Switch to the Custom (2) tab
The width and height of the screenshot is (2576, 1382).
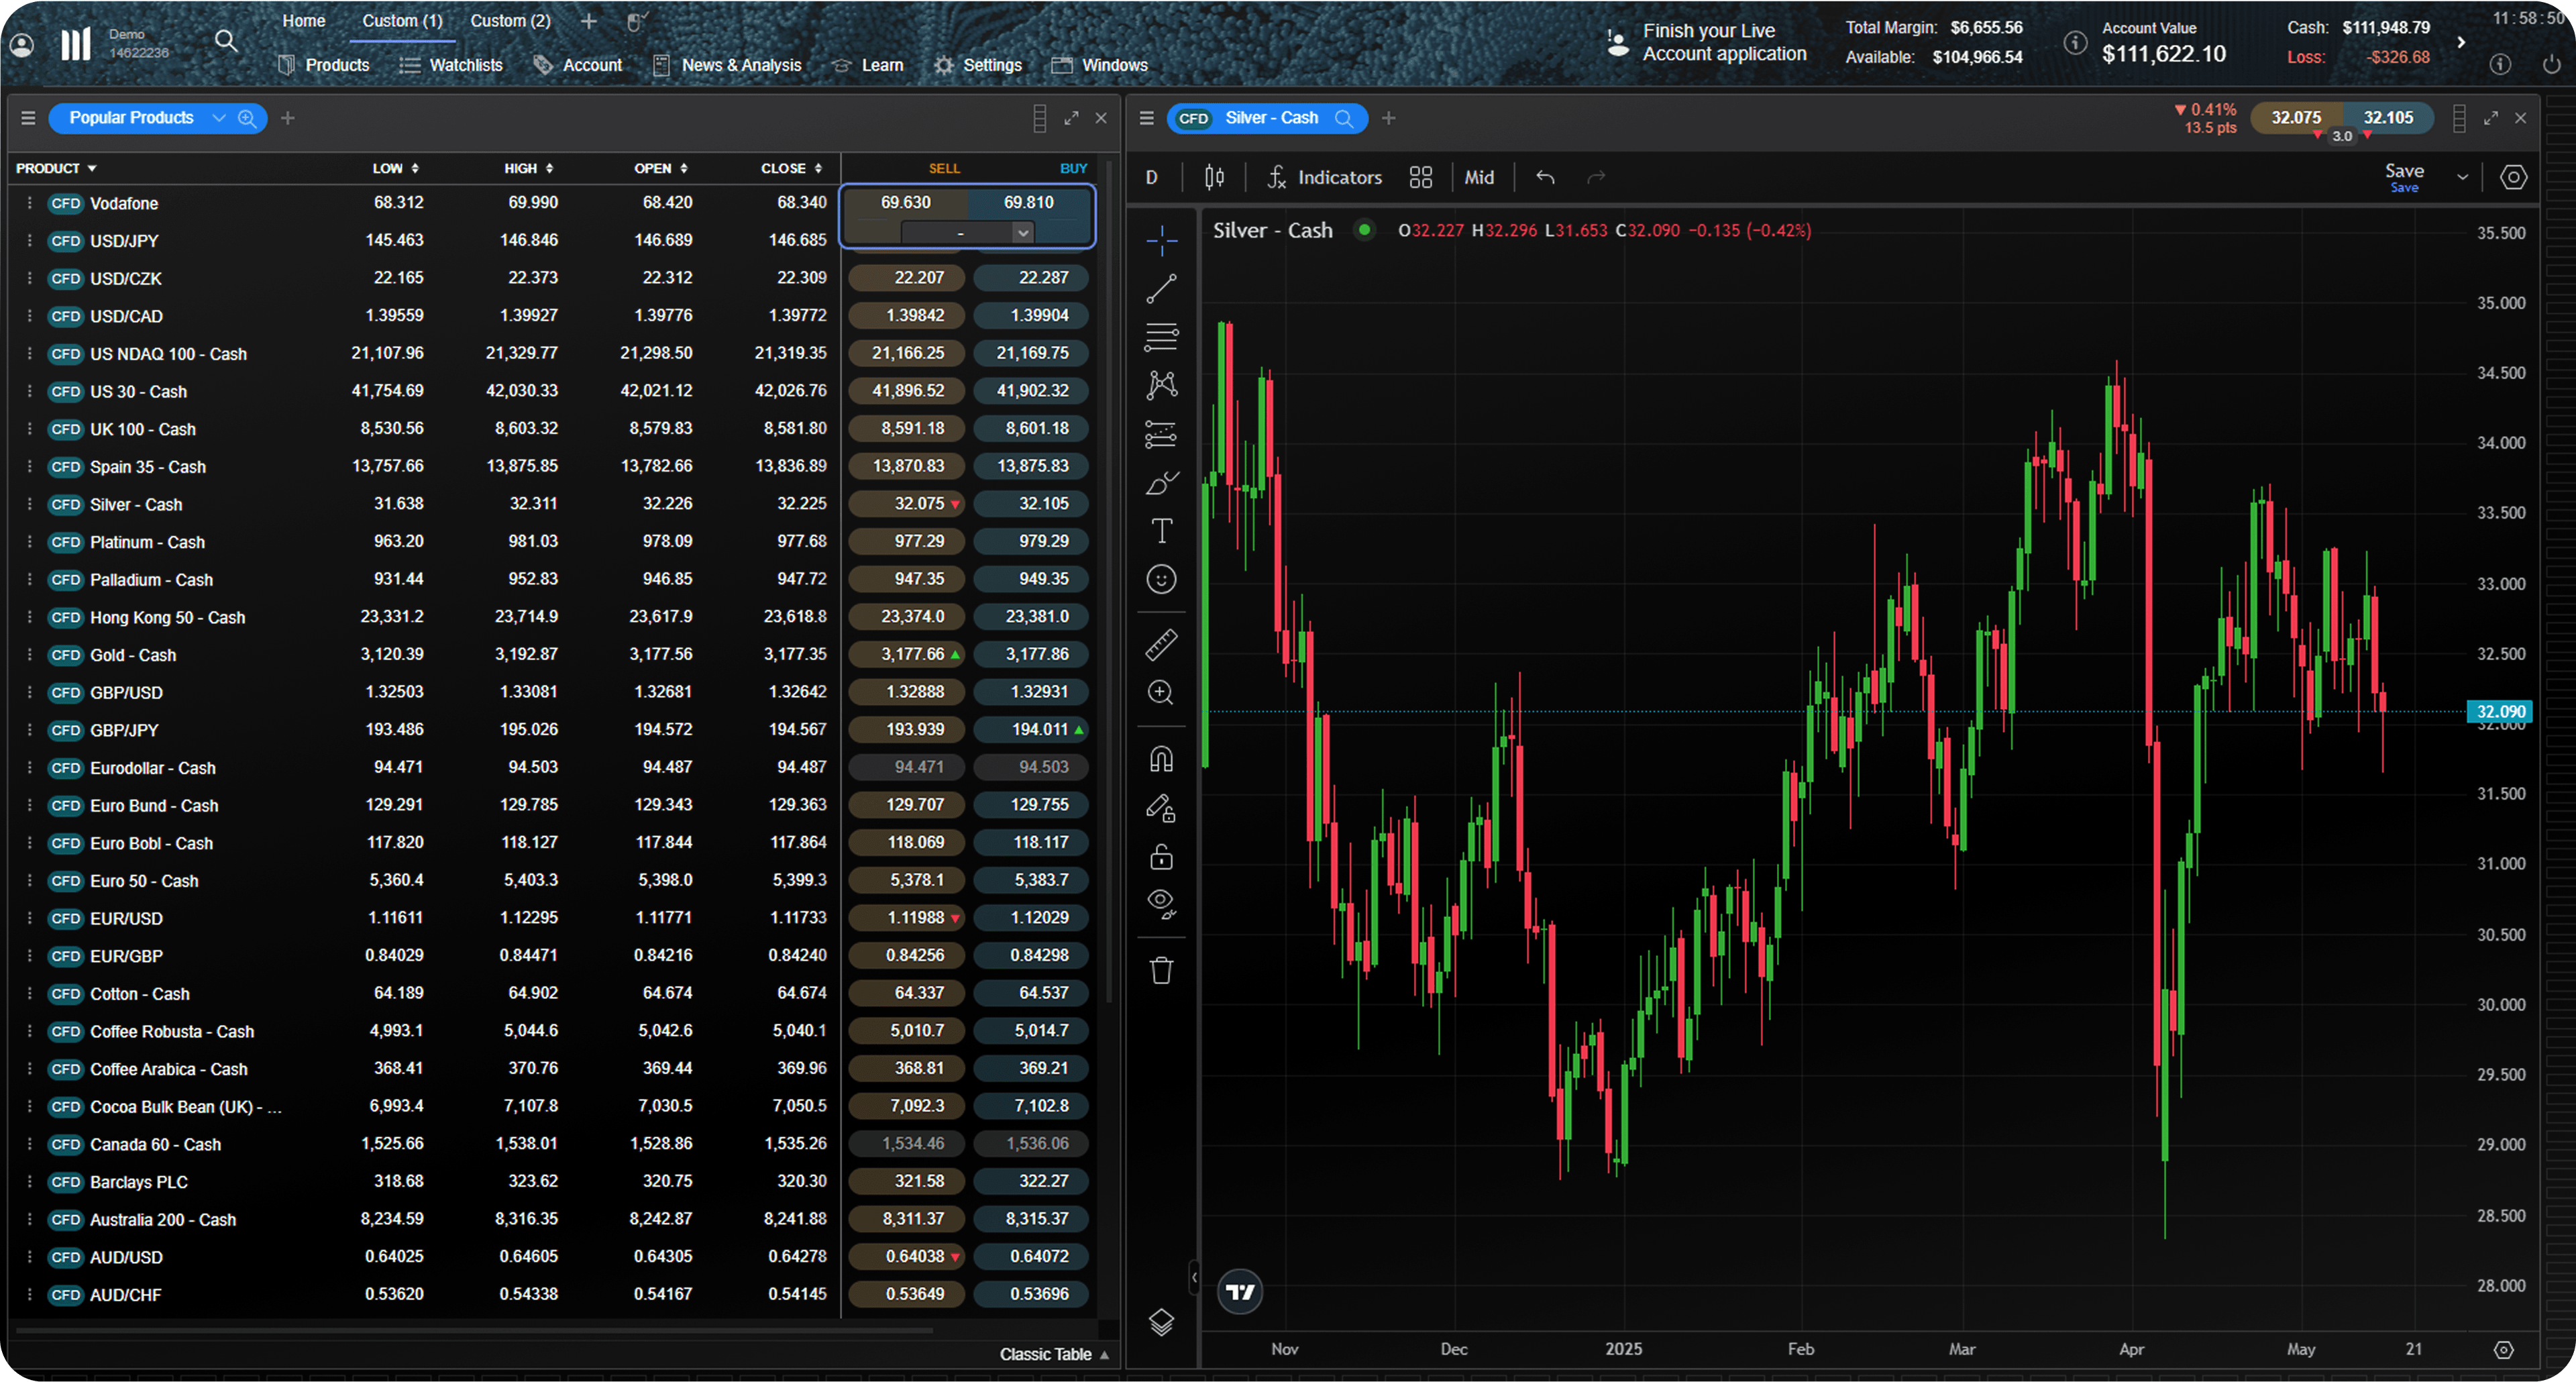[510, 21]
